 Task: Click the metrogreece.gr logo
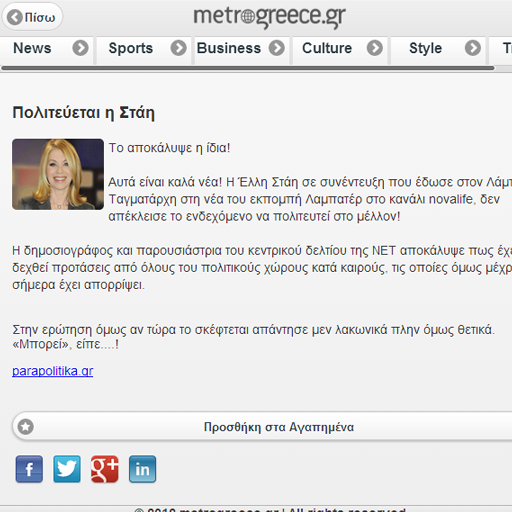(x=269, y=17)
